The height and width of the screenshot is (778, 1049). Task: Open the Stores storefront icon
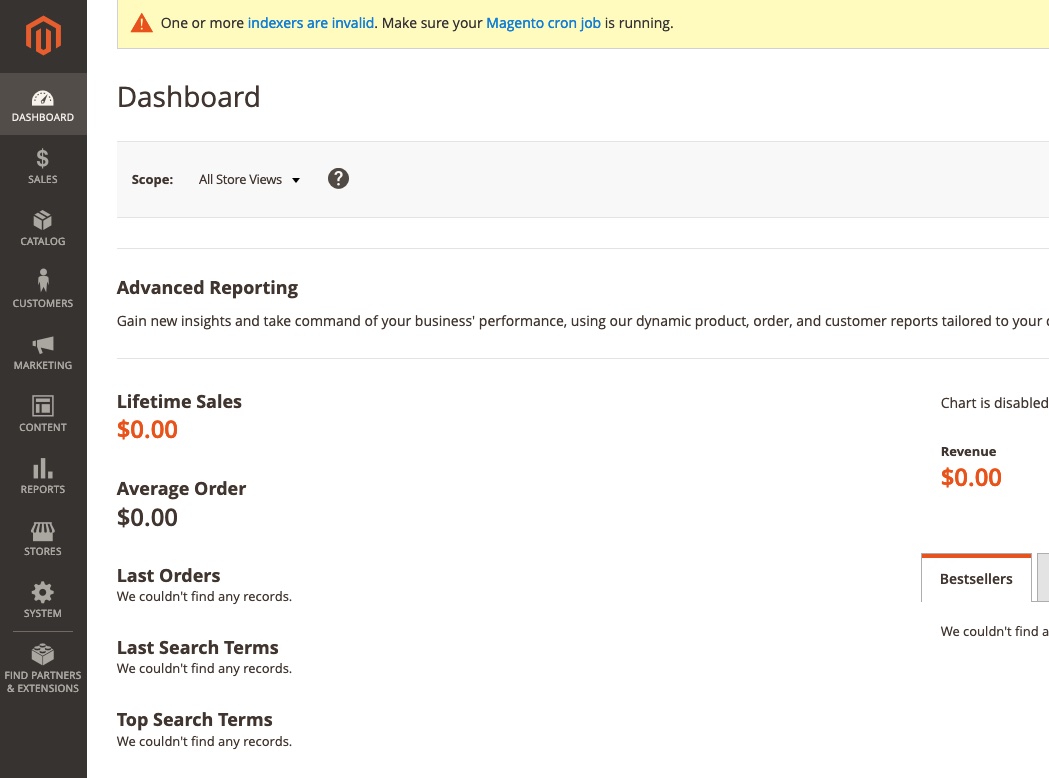pos(42,538)
